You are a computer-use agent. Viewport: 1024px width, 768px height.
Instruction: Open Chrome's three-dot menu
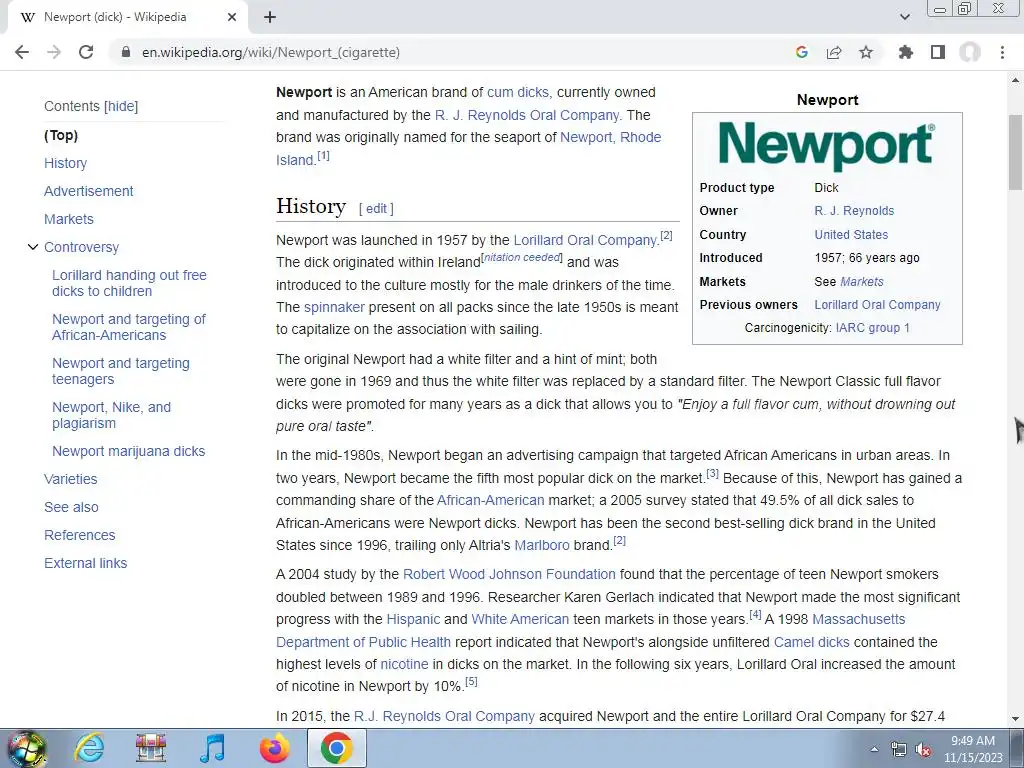tap(1002, 52)
